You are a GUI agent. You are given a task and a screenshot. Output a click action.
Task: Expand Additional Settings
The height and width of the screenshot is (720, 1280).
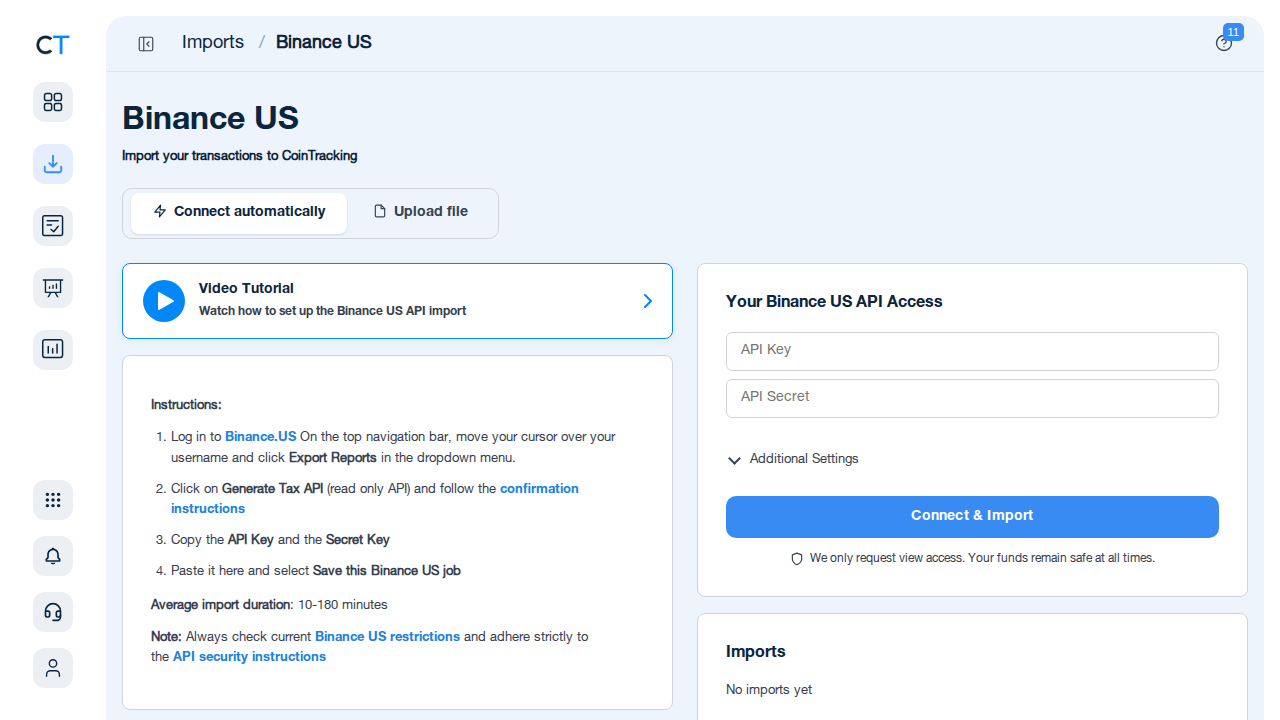pos(793,459)
